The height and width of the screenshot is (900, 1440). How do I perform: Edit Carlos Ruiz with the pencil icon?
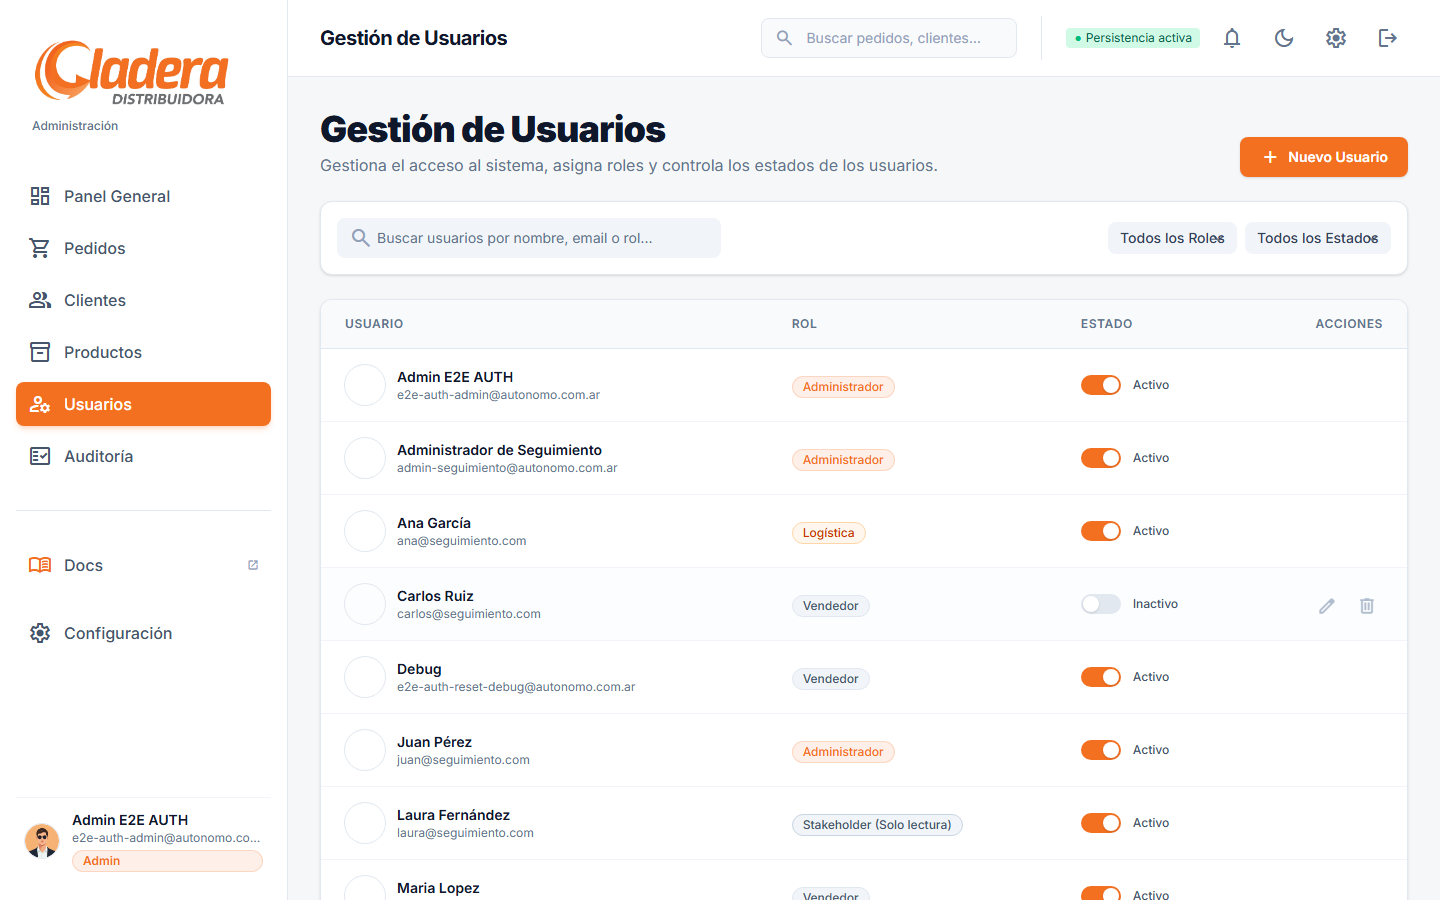pyautogui.click(x=1326, y=606)
